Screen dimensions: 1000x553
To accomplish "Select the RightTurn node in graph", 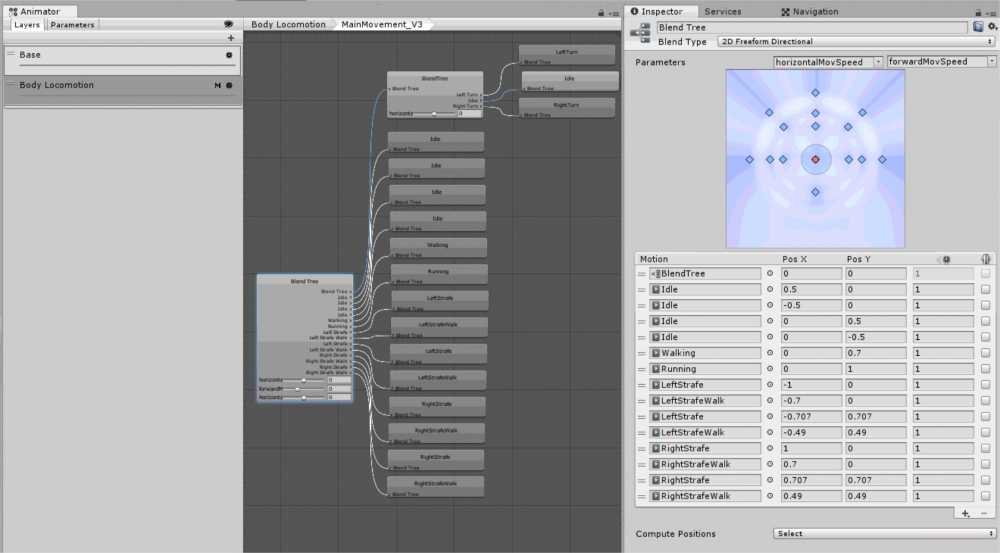I will click(x=567, y=108).
